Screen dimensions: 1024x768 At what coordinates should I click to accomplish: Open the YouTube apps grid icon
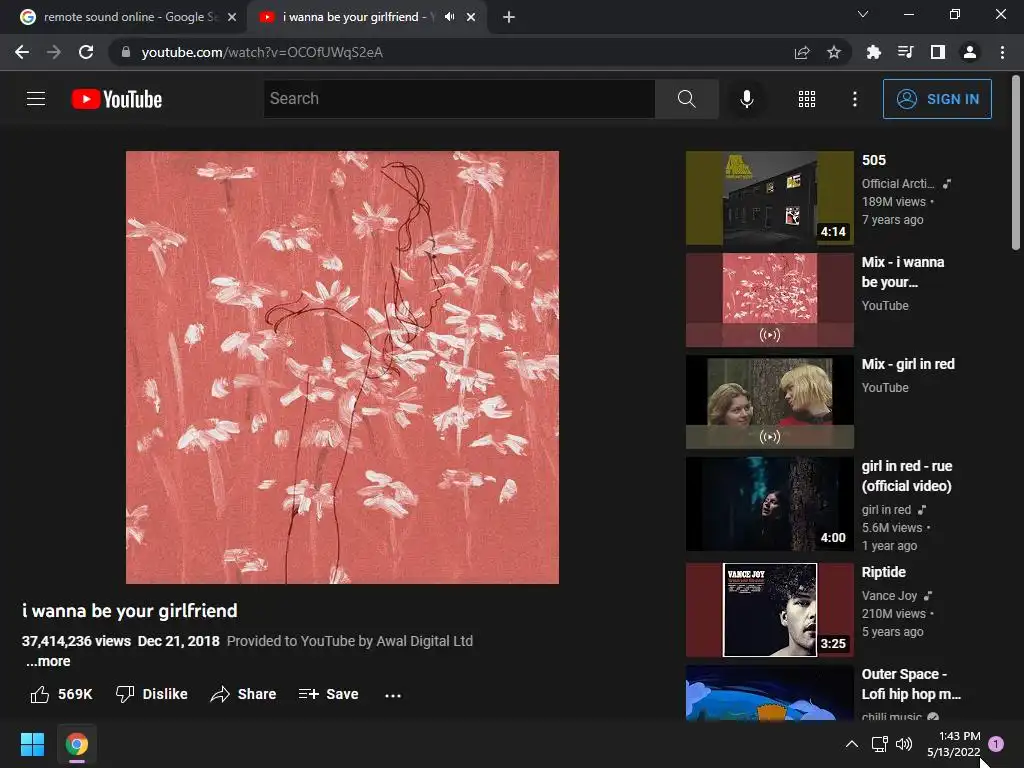(x=807, y=99)
